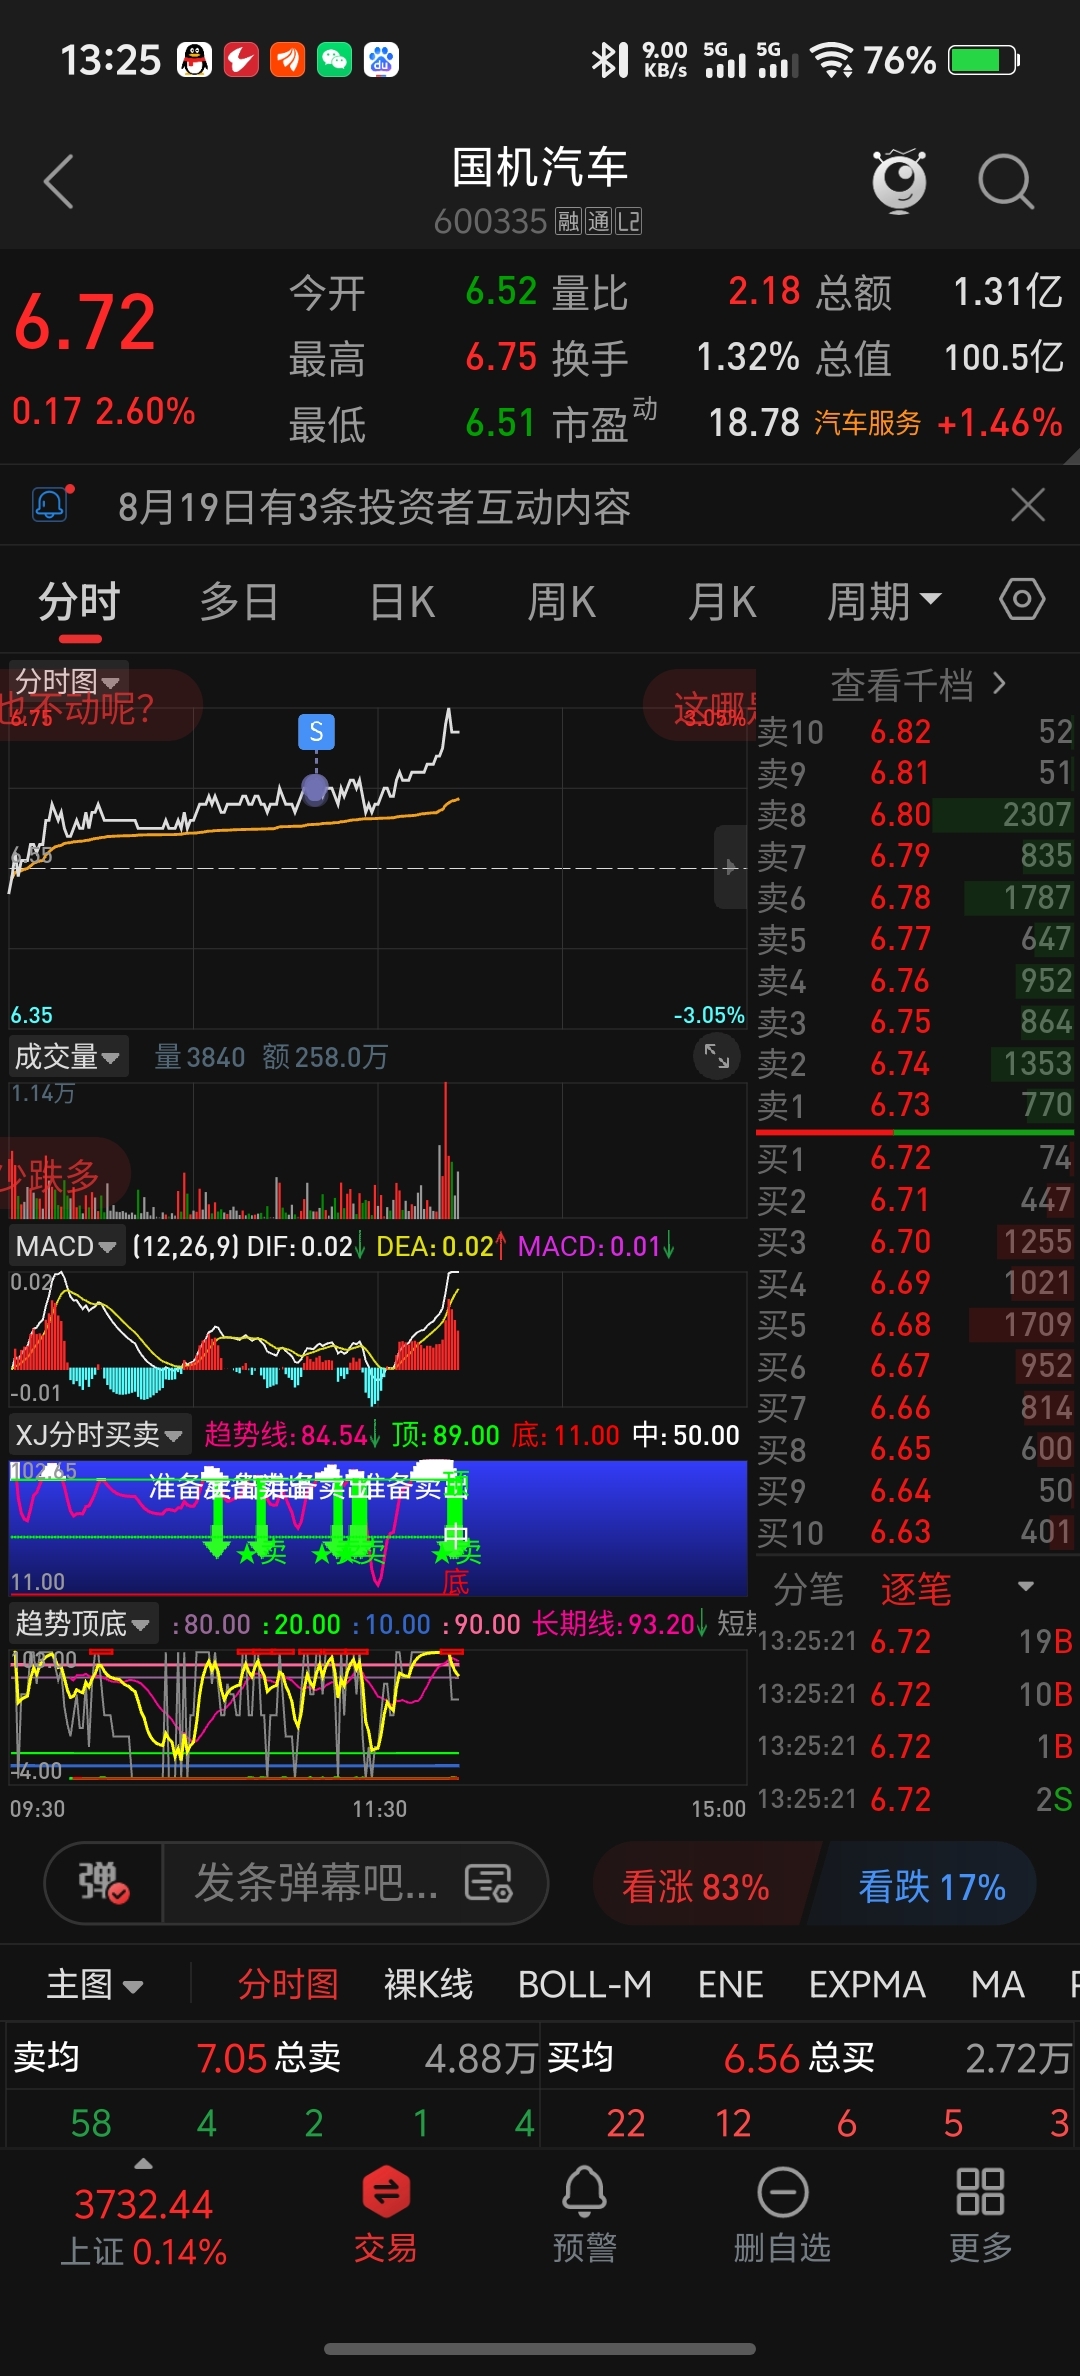Choose EXPMA main chart option
This screenshot has width=1080, height=2376.
(867, 1984)
